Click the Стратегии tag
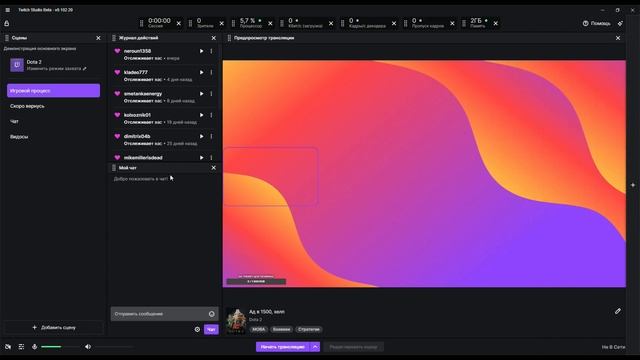This screenshot has width=640, height=360. (x=309, y=329)
